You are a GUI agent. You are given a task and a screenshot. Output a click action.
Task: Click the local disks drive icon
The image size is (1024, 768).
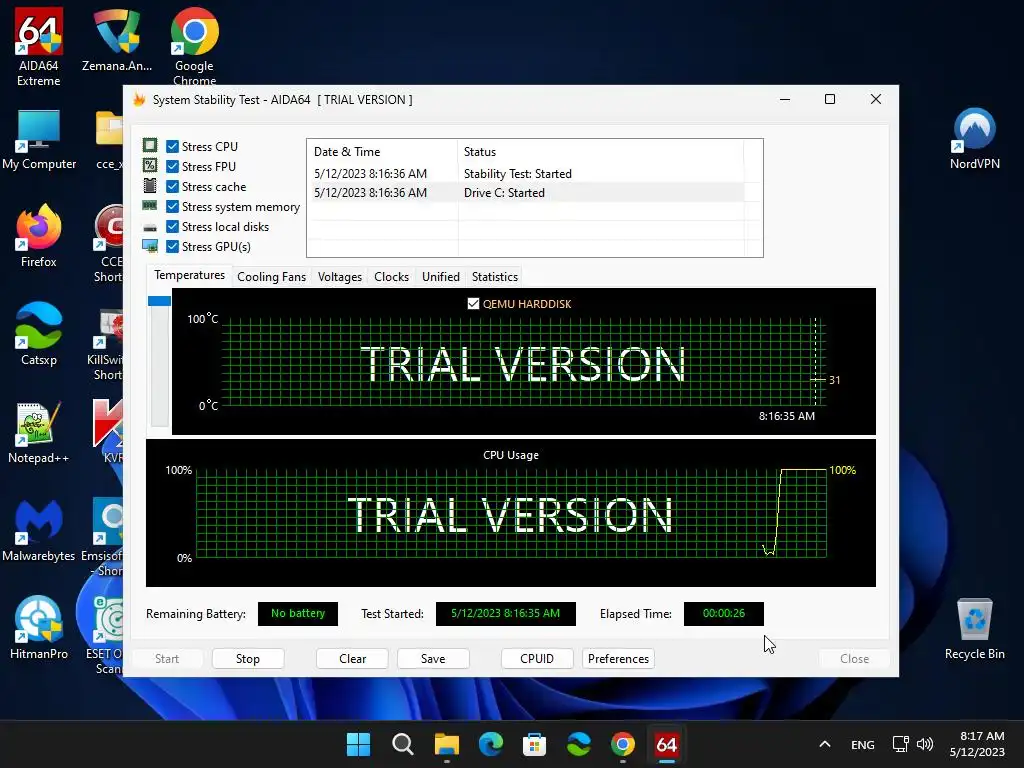click(150, 227)
